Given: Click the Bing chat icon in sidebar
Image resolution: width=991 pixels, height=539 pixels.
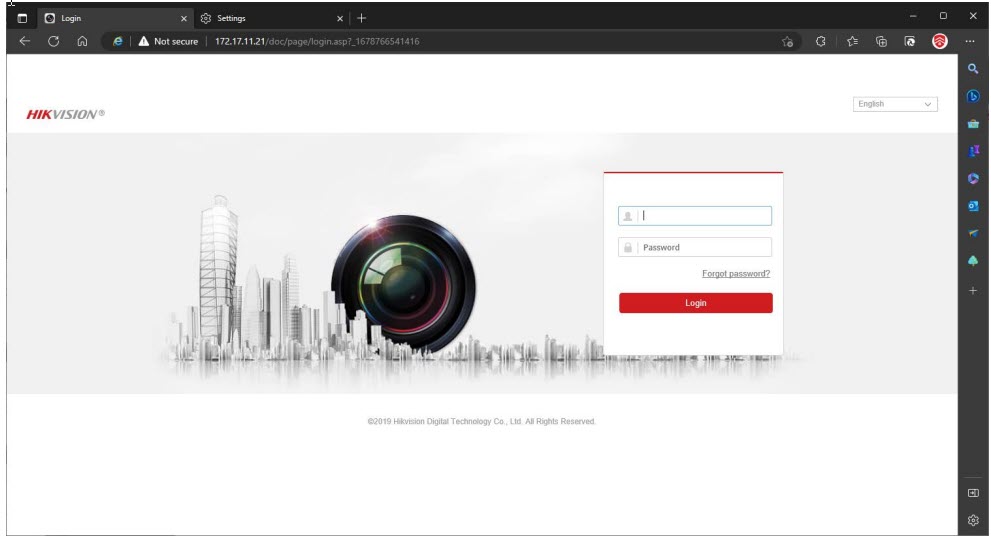Looking at the screenshot, I should tap(973, 96).
